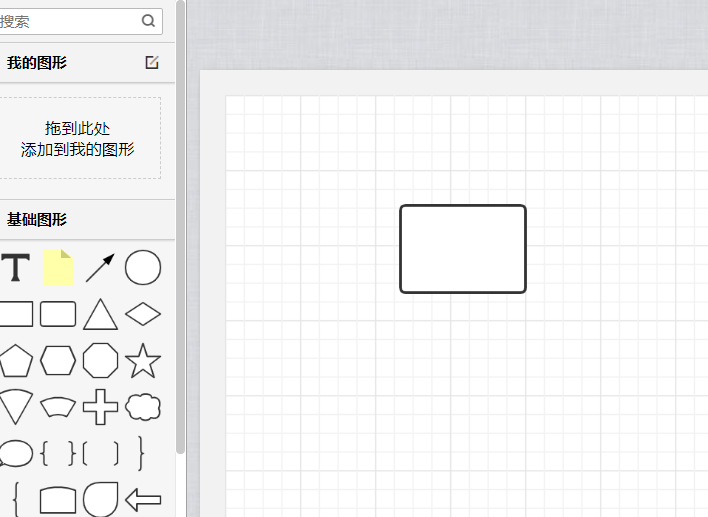This screenshot has width=708, height=517.
Task: Select the octagon shape
Action: [100, 360]
